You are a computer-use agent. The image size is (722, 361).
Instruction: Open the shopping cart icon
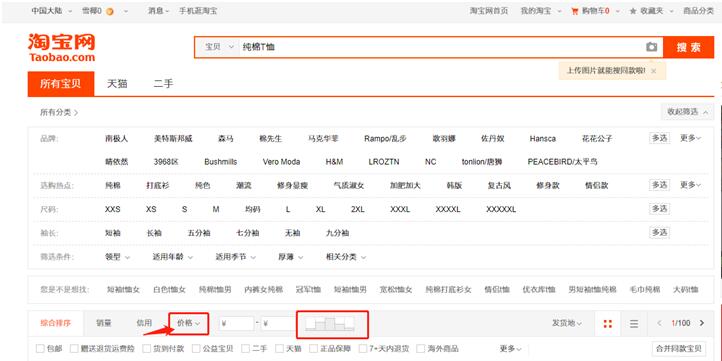pos(574,11)
